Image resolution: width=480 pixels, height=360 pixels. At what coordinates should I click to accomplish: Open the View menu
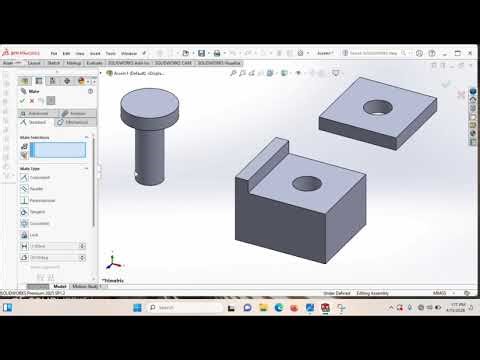[x=80, y=53]
